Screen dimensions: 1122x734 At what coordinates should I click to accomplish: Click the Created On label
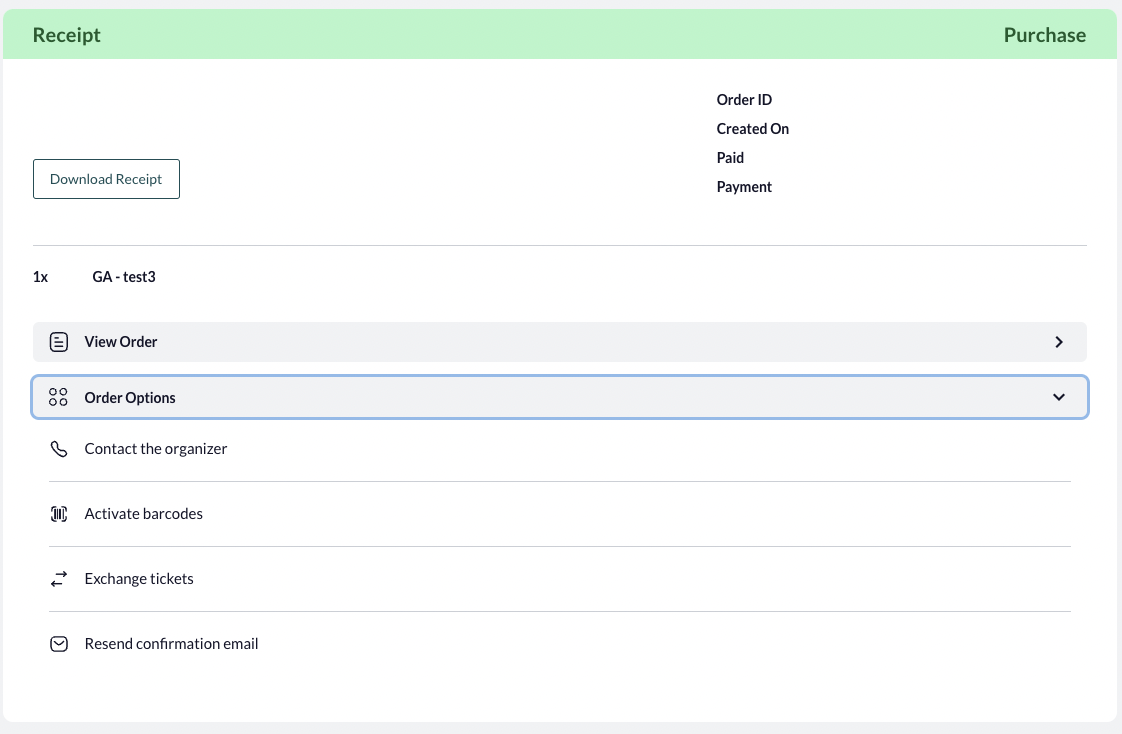[753, 129]
